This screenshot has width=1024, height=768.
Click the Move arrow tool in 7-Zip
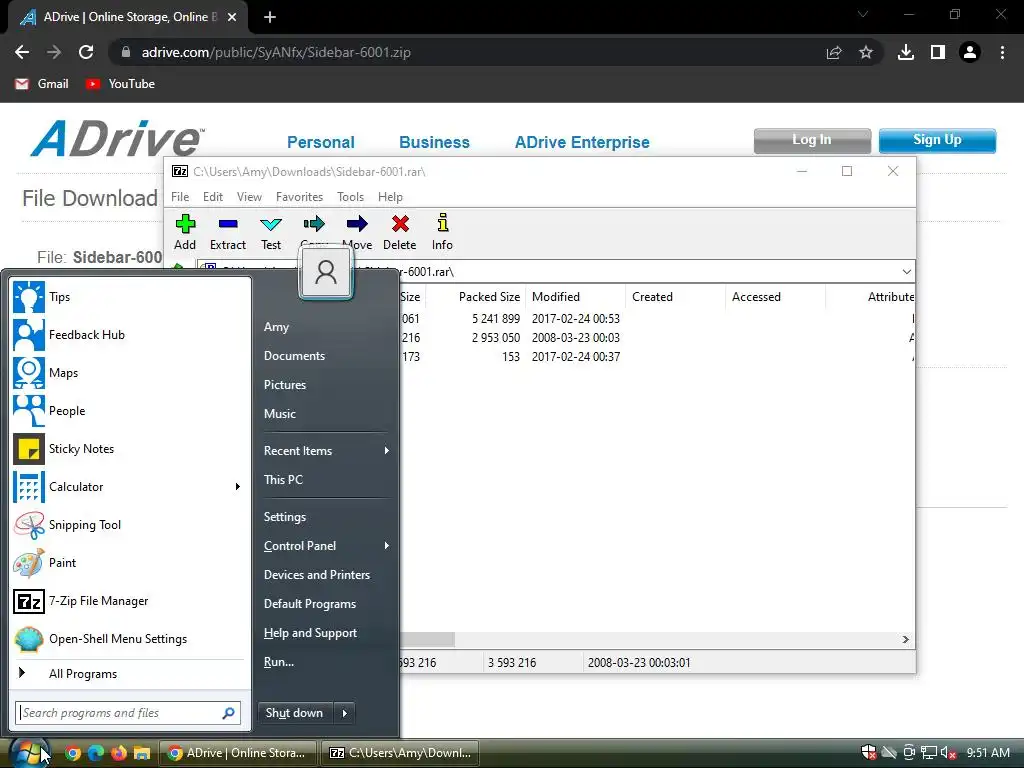click(x=357, y=232)
